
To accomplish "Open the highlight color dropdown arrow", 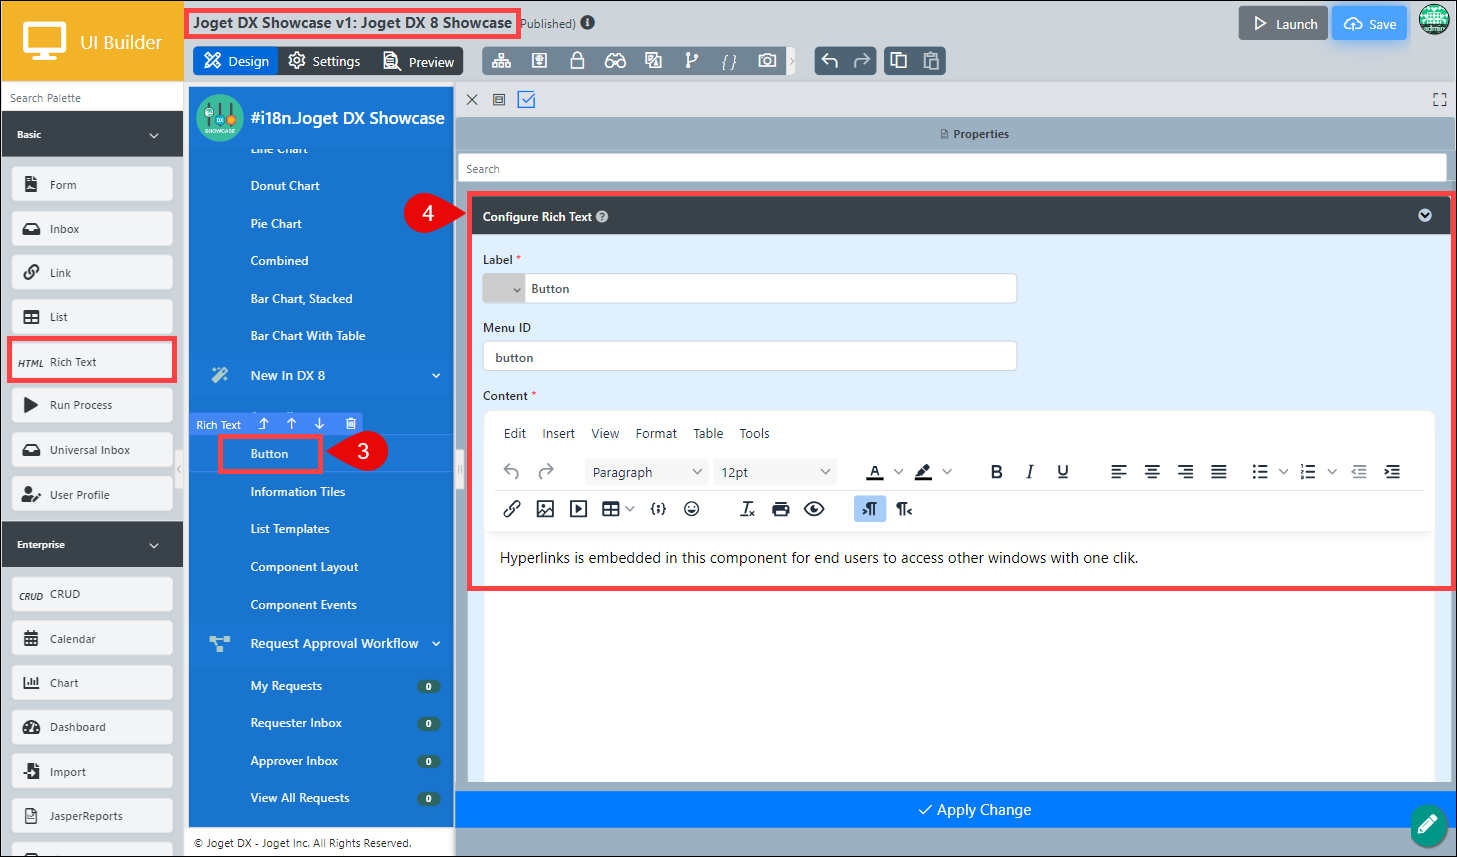I will (947, 472).
